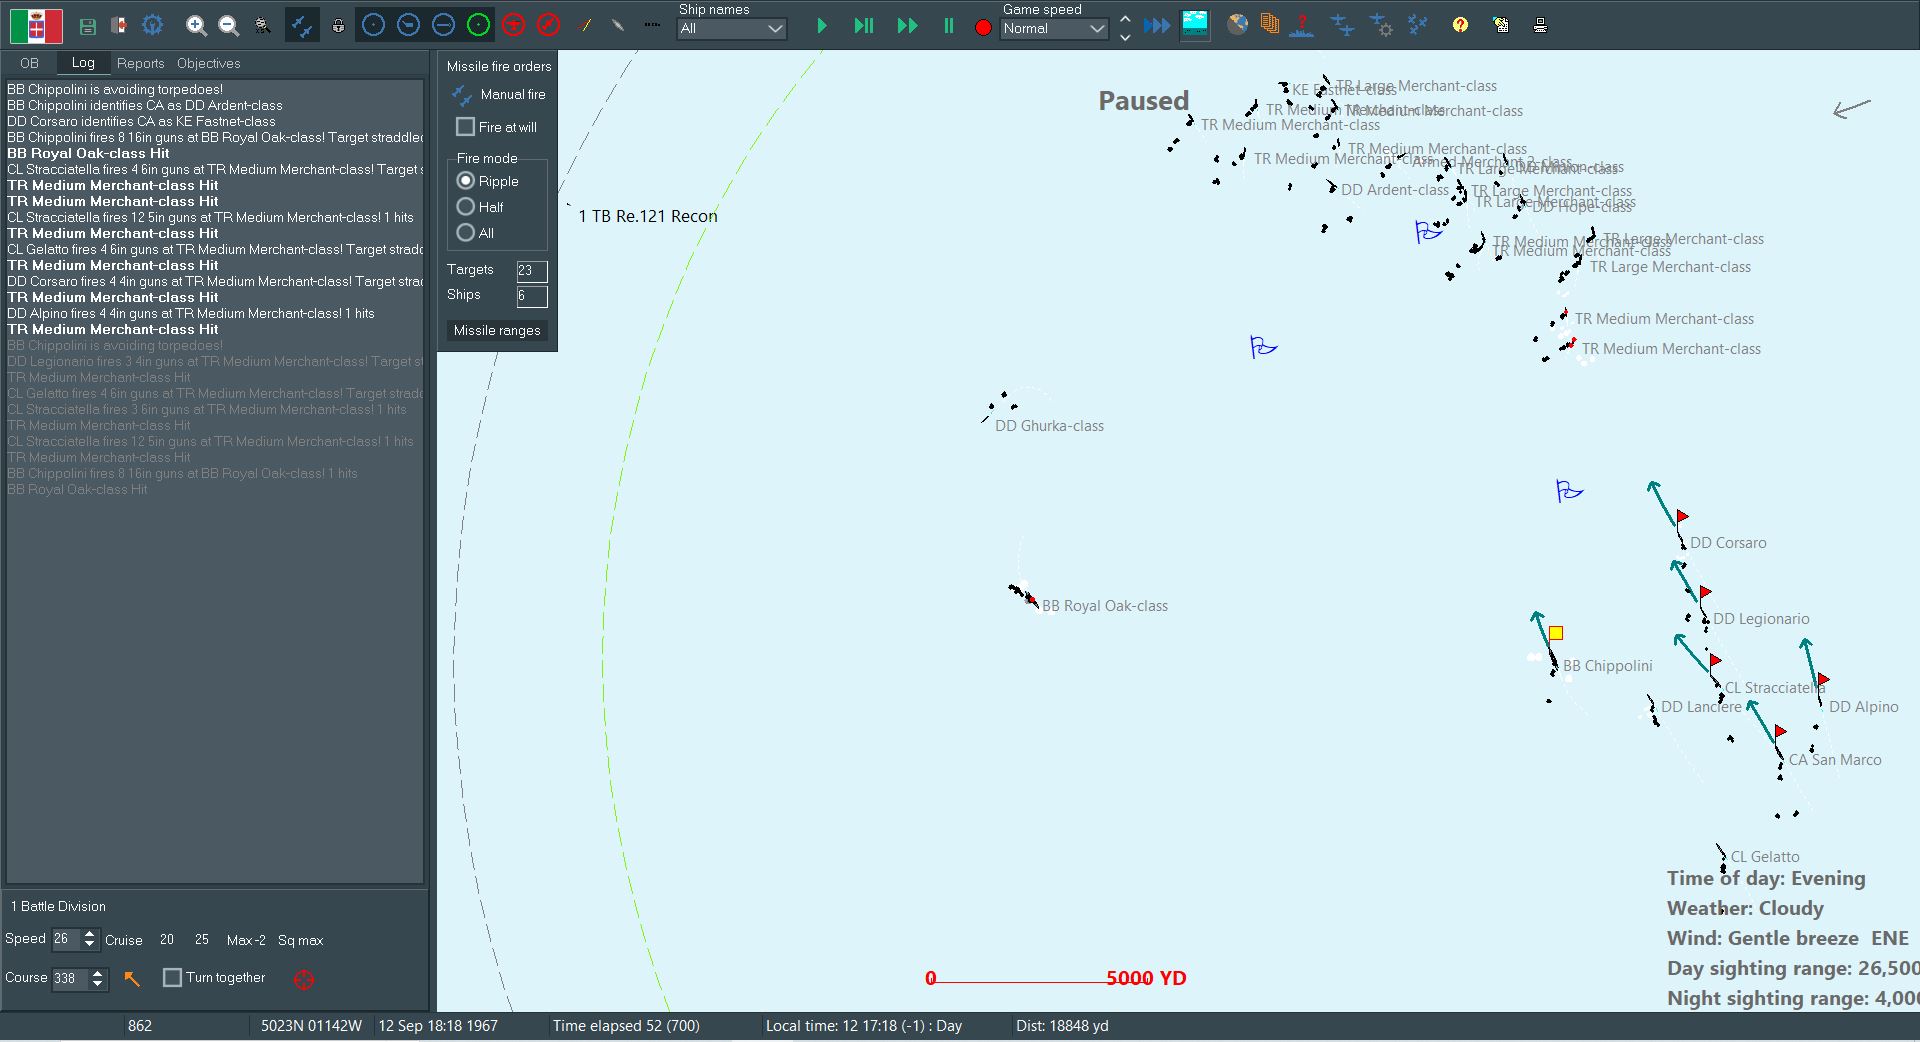Switch to the OB tab

click(29, 63)
